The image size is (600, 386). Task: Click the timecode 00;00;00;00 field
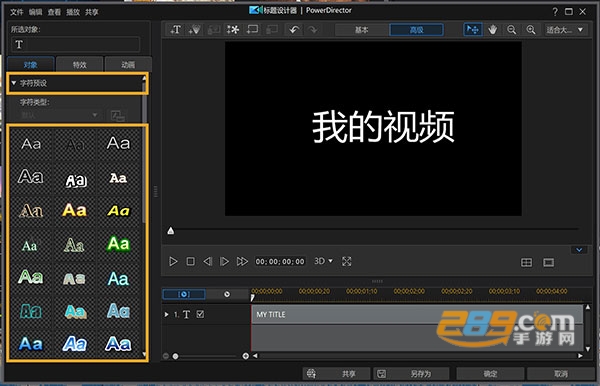[280, 261]
